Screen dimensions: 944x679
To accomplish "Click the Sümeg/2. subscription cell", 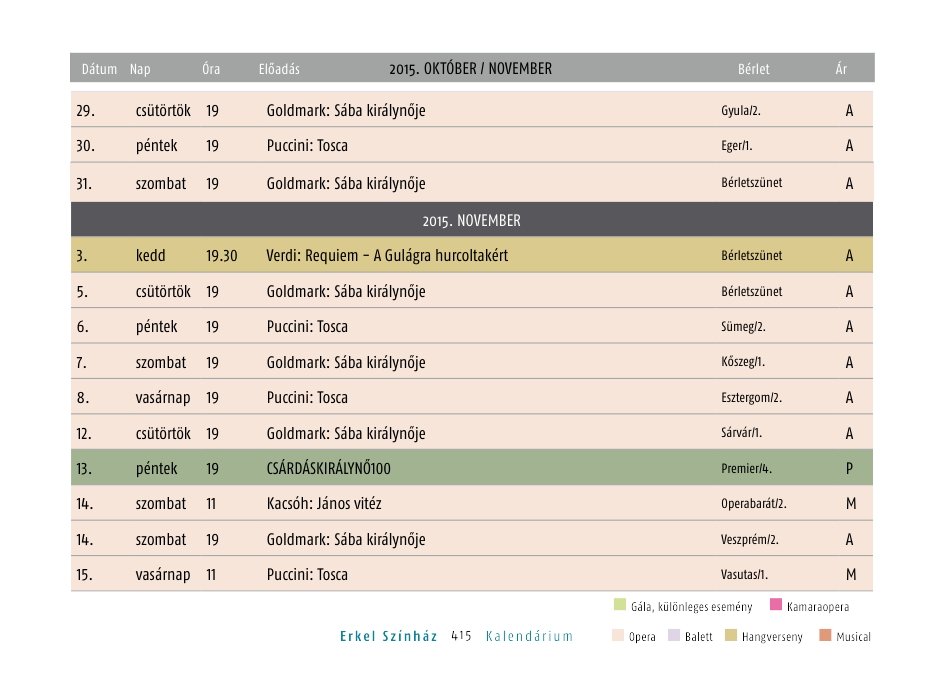I will [743, 327].
